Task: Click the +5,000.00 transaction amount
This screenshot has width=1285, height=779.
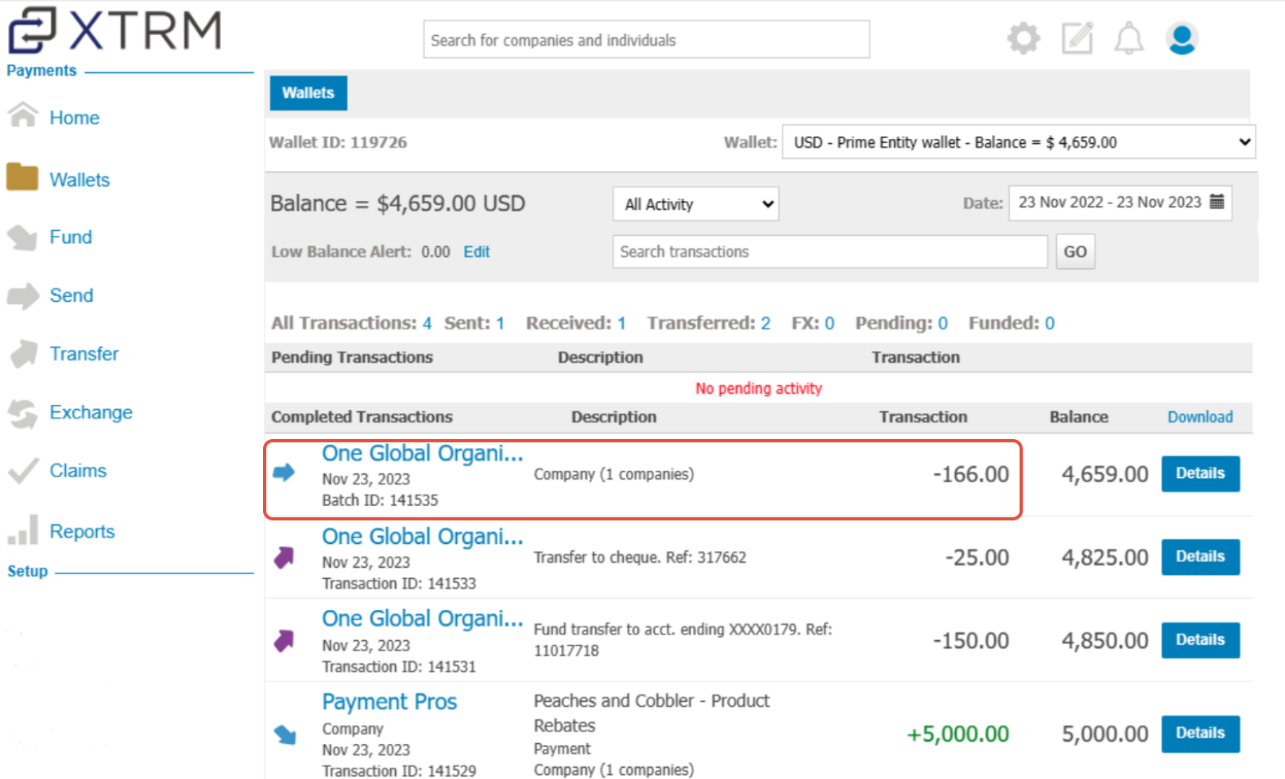Action: pyautogui.click(x=958, y=734)
